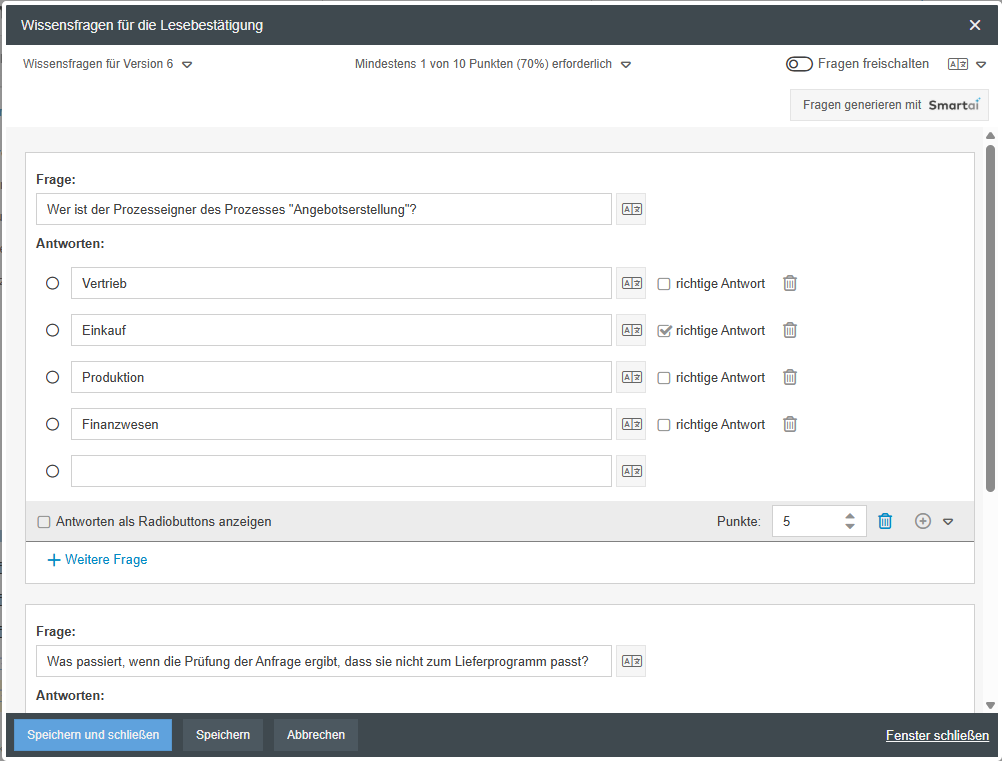
Task: Click the Speichern button
Action: pos(223,735)
